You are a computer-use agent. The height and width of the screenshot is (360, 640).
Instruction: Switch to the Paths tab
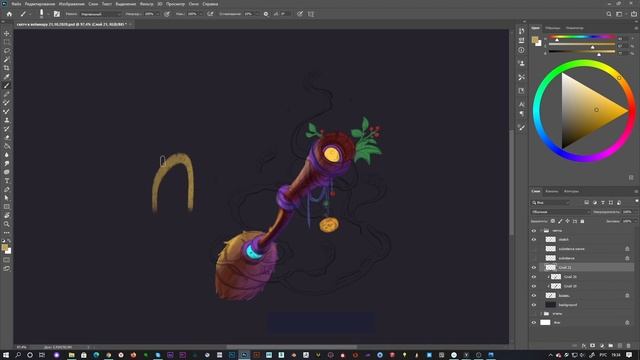(x=571, y=191)
